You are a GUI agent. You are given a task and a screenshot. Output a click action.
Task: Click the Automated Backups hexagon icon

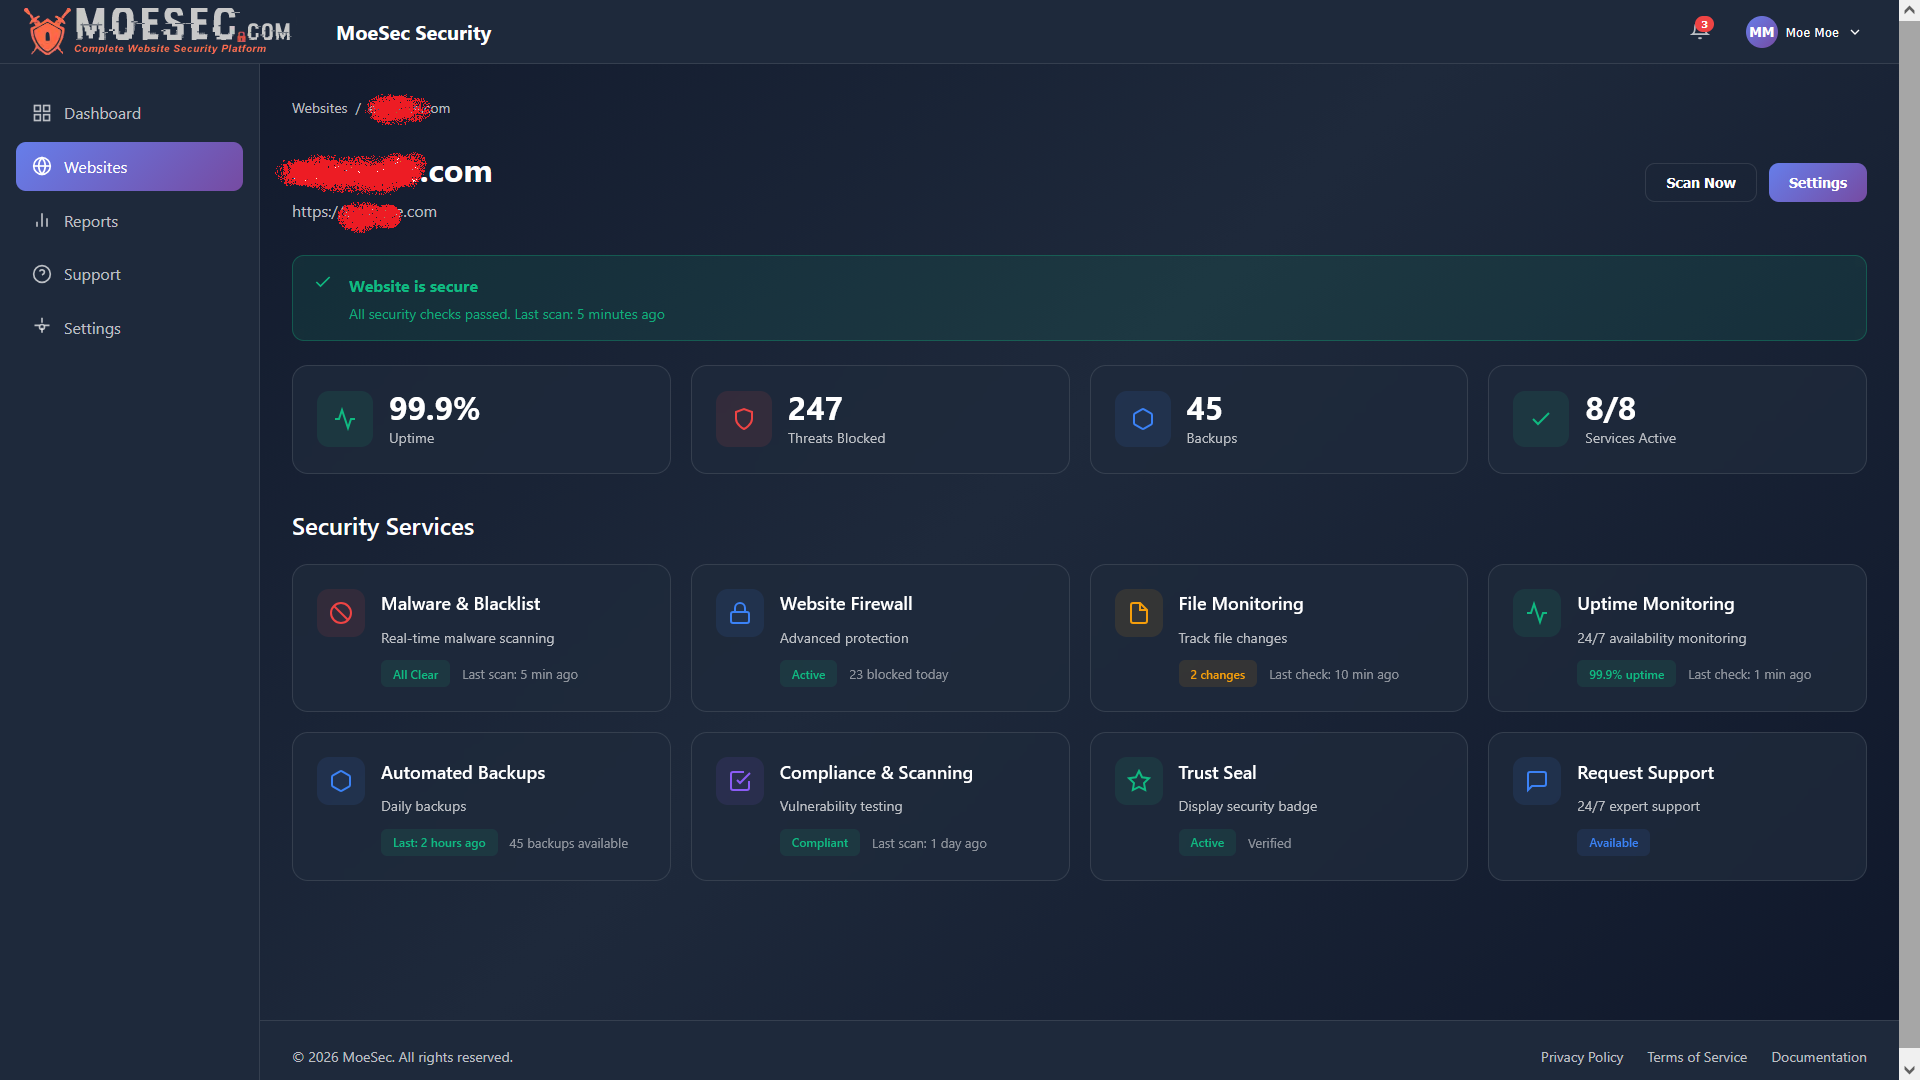click(341, 781)
